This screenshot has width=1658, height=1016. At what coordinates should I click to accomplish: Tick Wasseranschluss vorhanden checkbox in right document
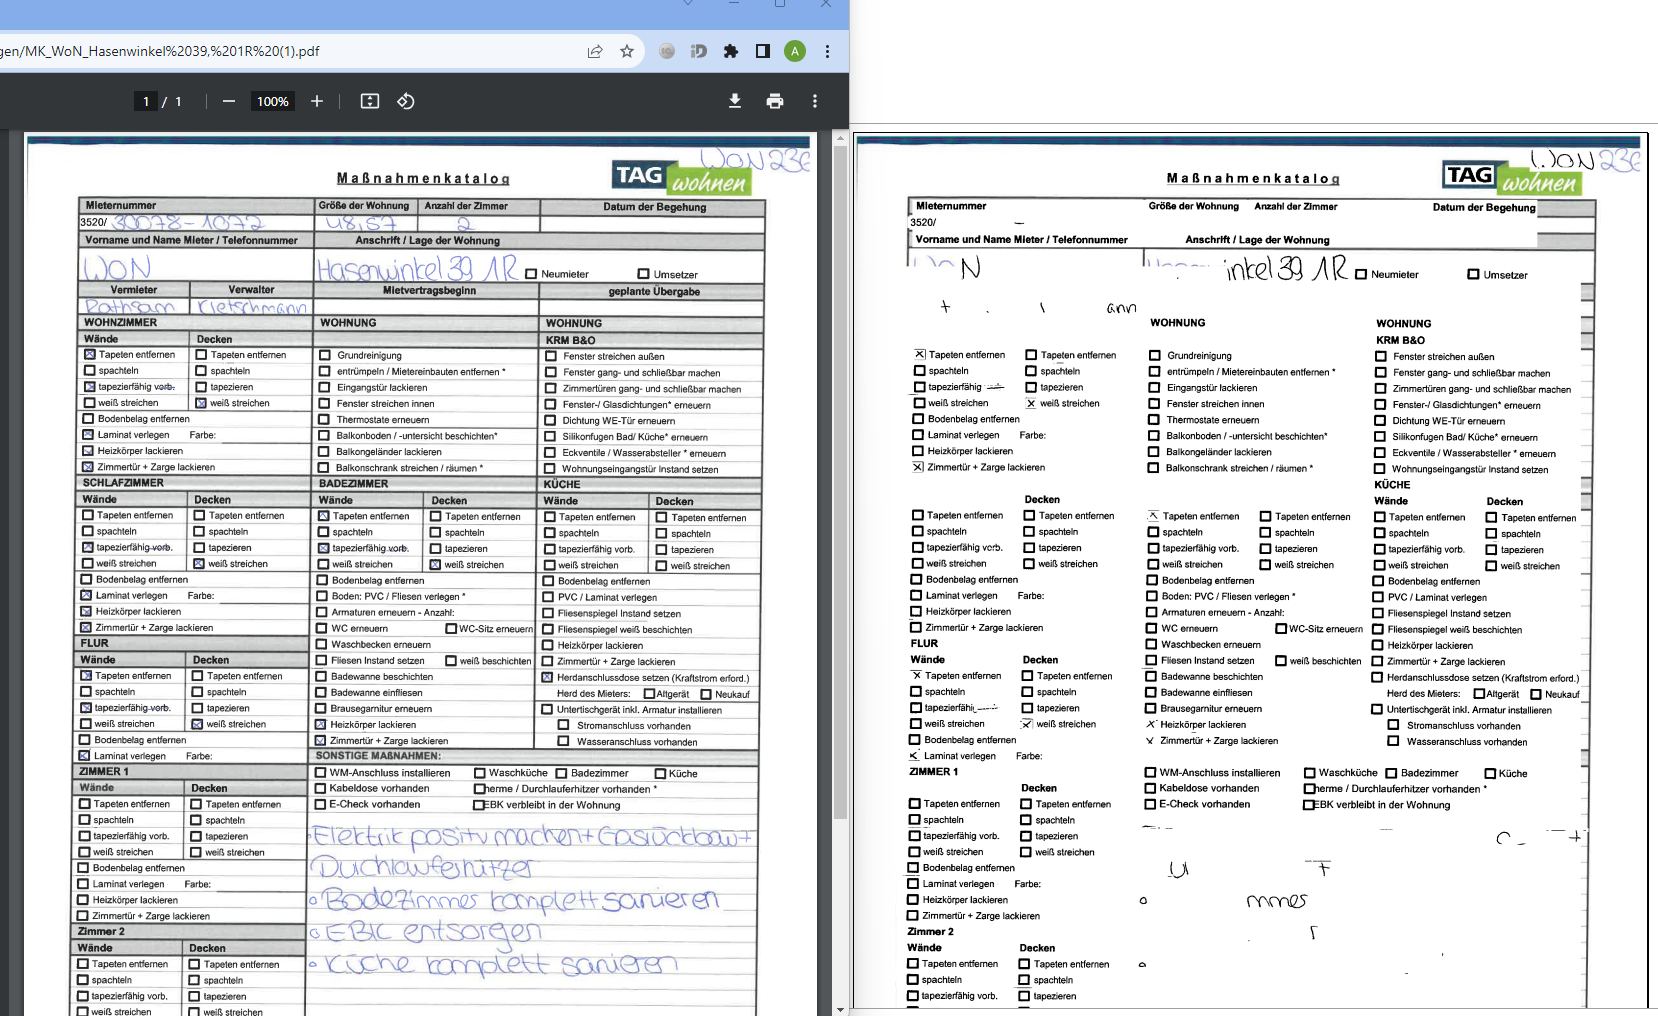[1393, 741]
